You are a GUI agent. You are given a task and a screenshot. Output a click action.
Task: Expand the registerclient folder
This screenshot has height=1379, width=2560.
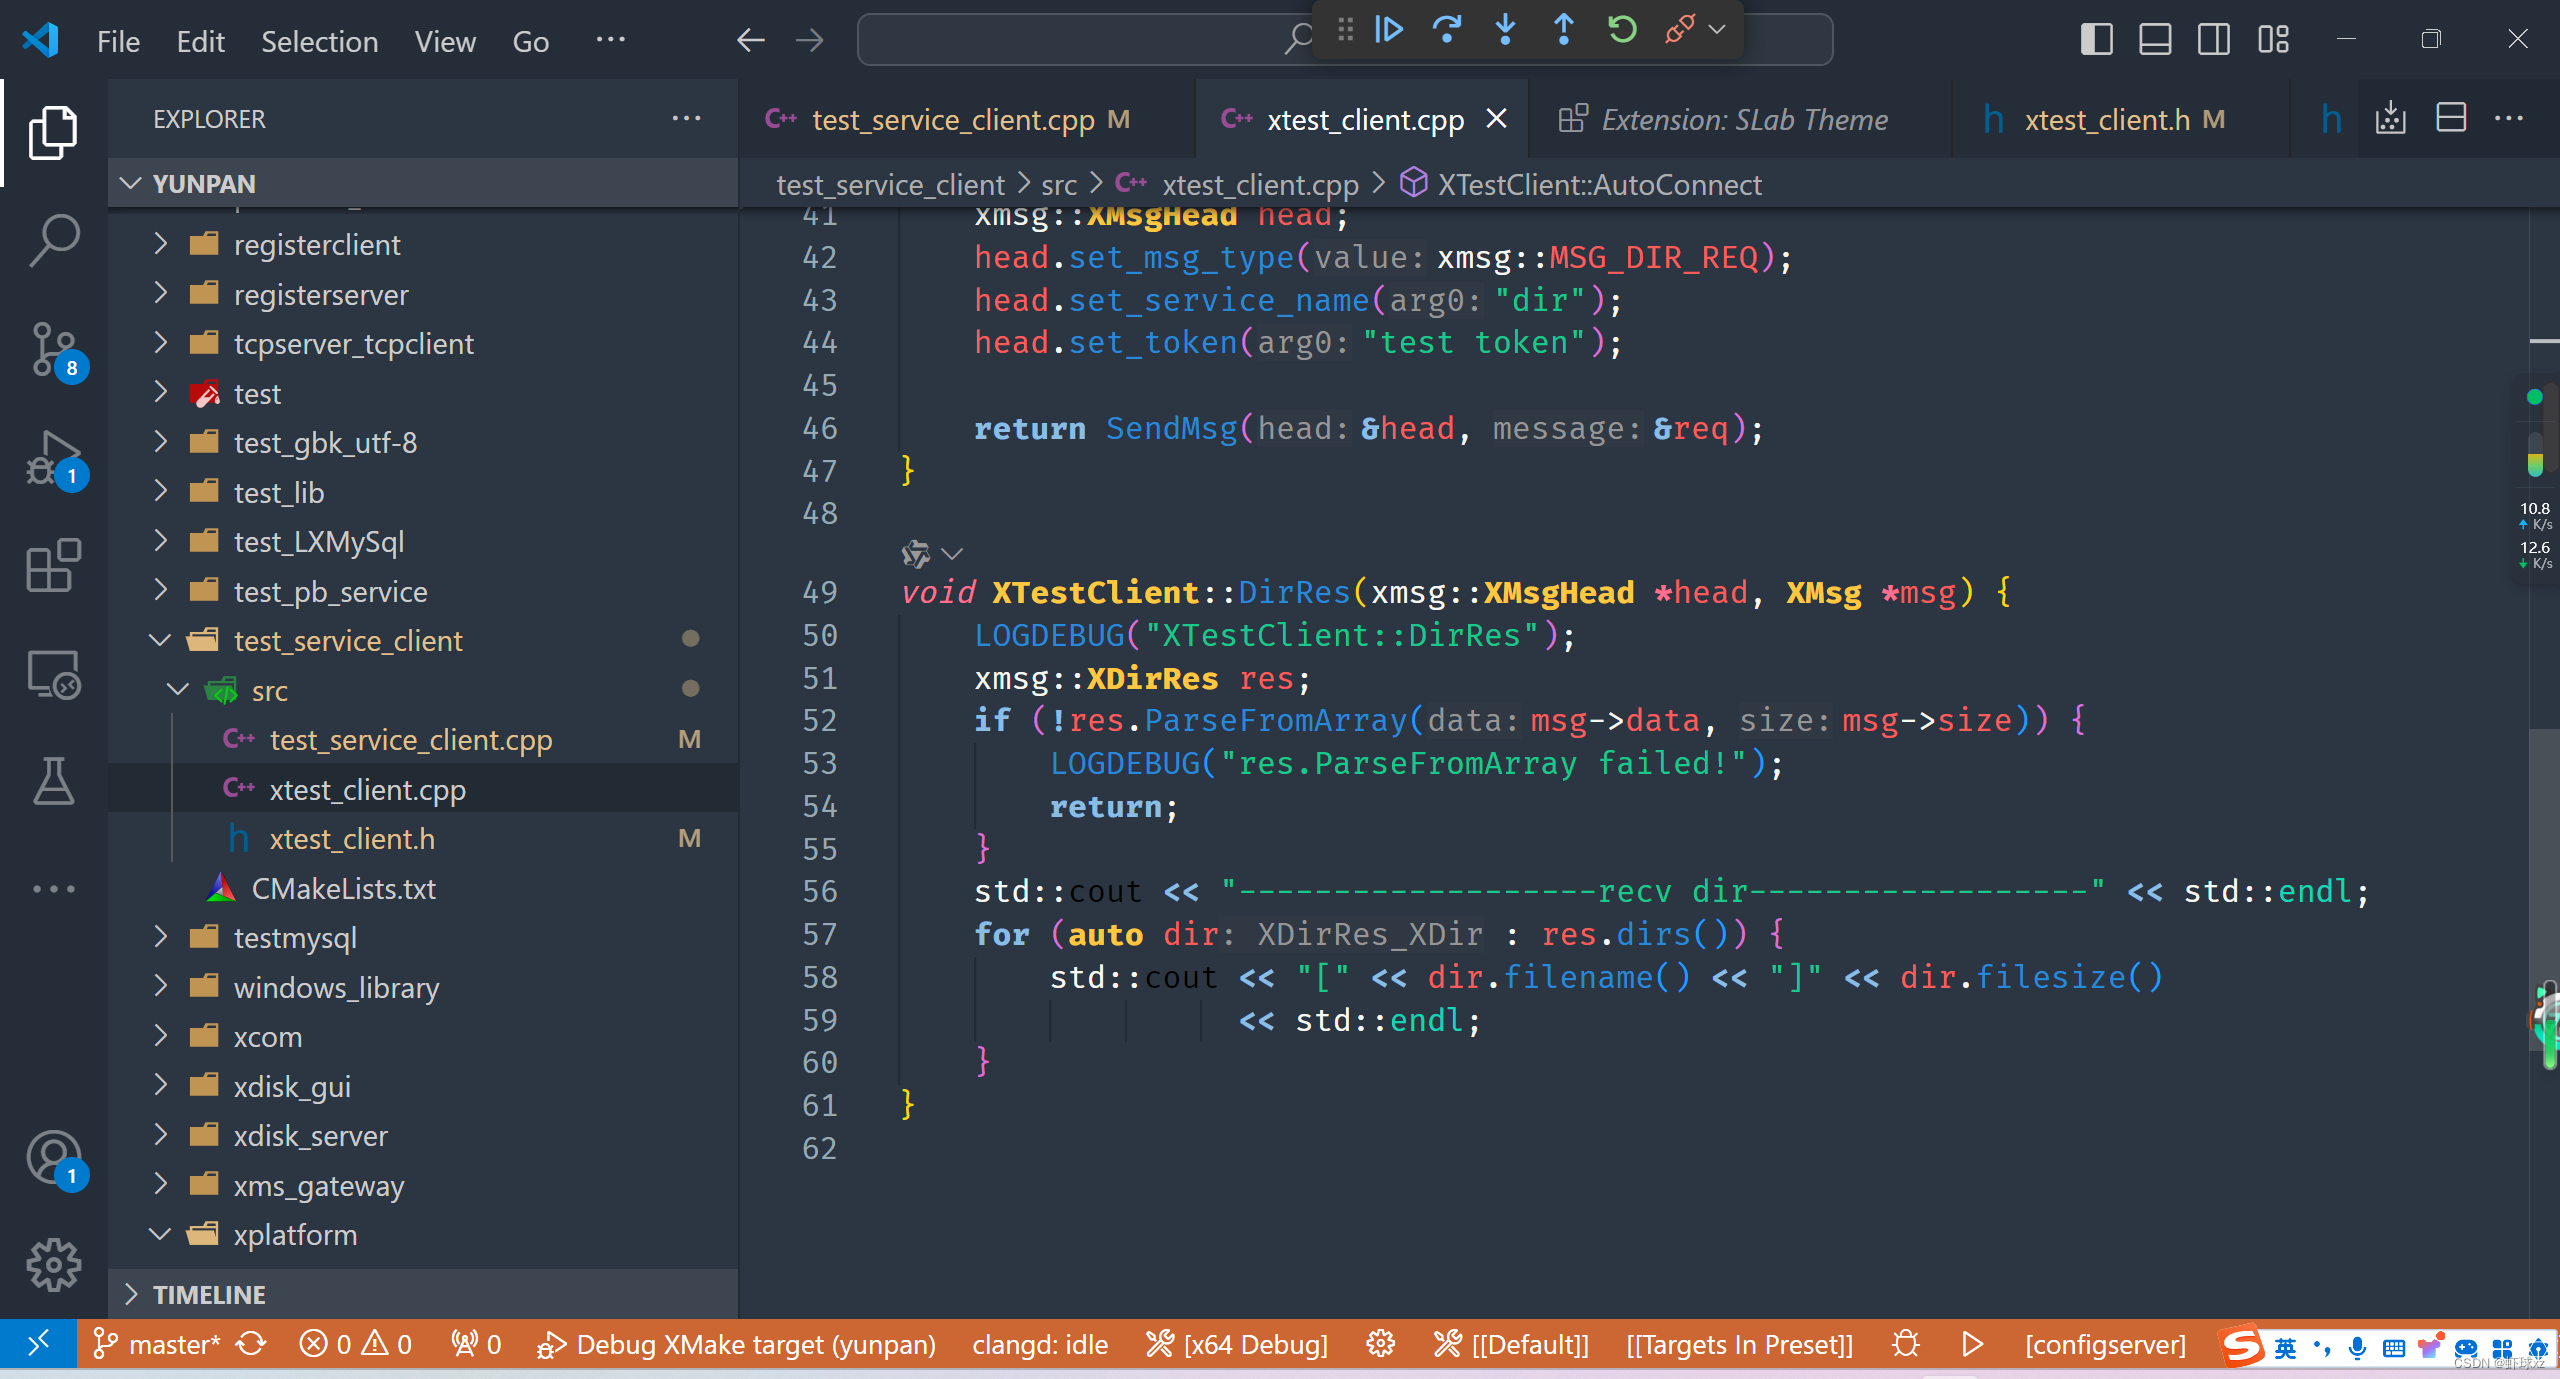tap(423, 245)
